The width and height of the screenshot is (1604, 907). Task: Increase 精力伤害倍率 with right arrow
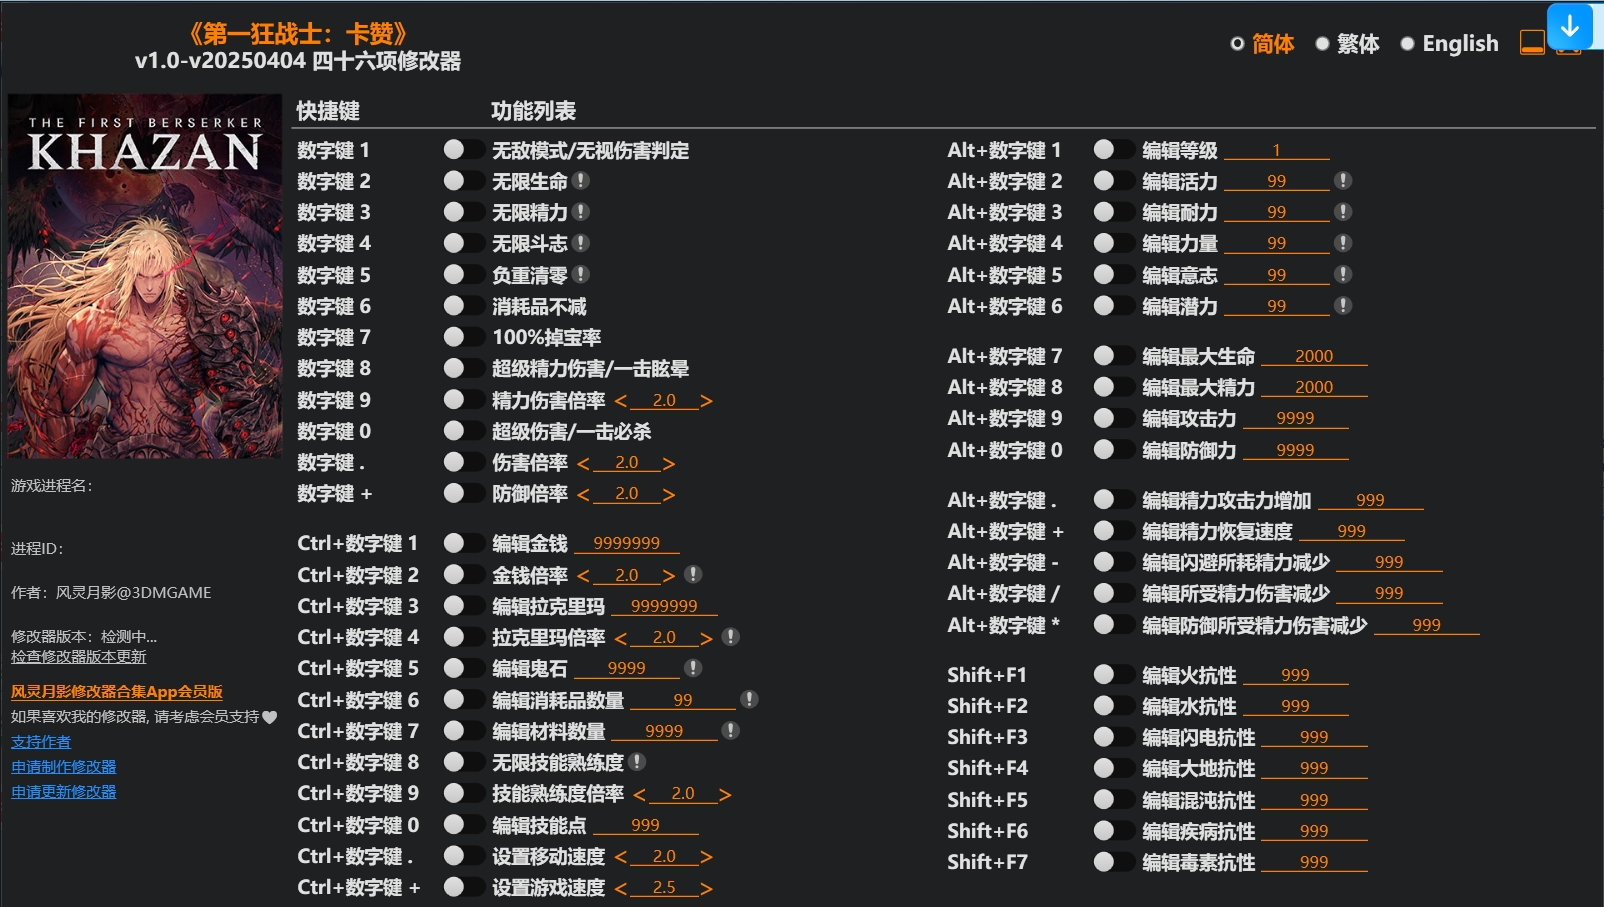(x=706, y=401)
